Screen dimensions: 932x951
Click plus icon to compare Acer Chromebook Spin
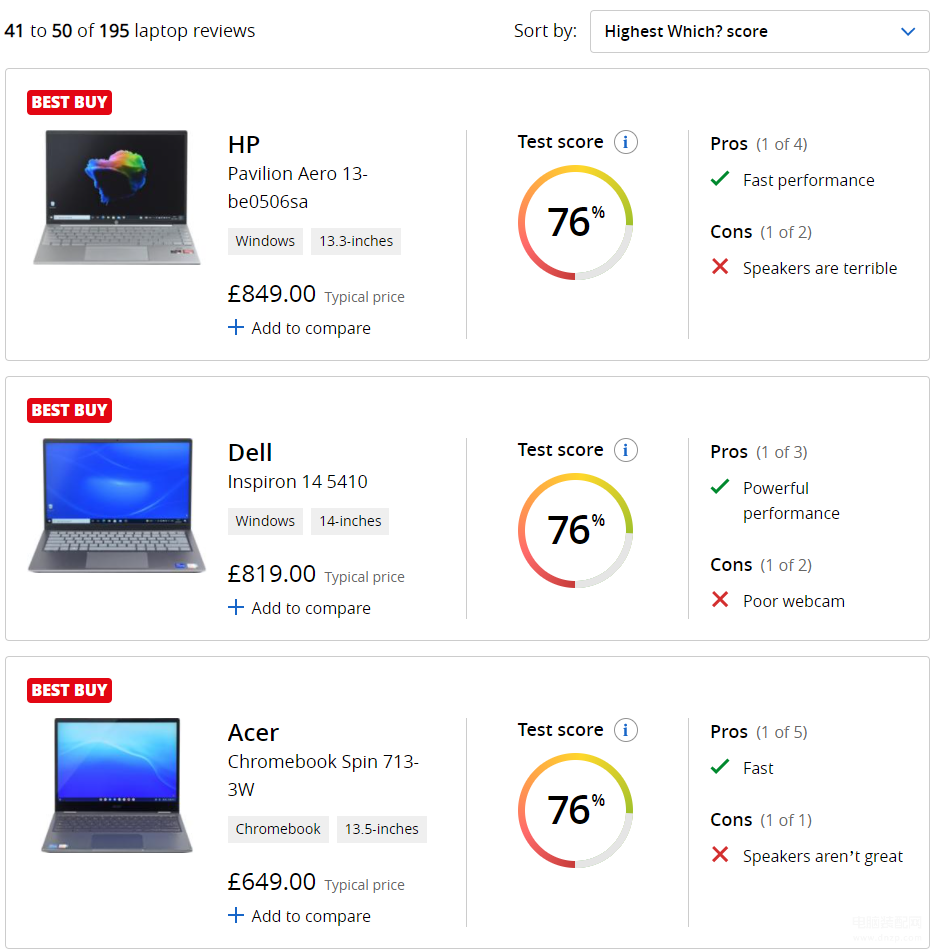tap(236, 915)
